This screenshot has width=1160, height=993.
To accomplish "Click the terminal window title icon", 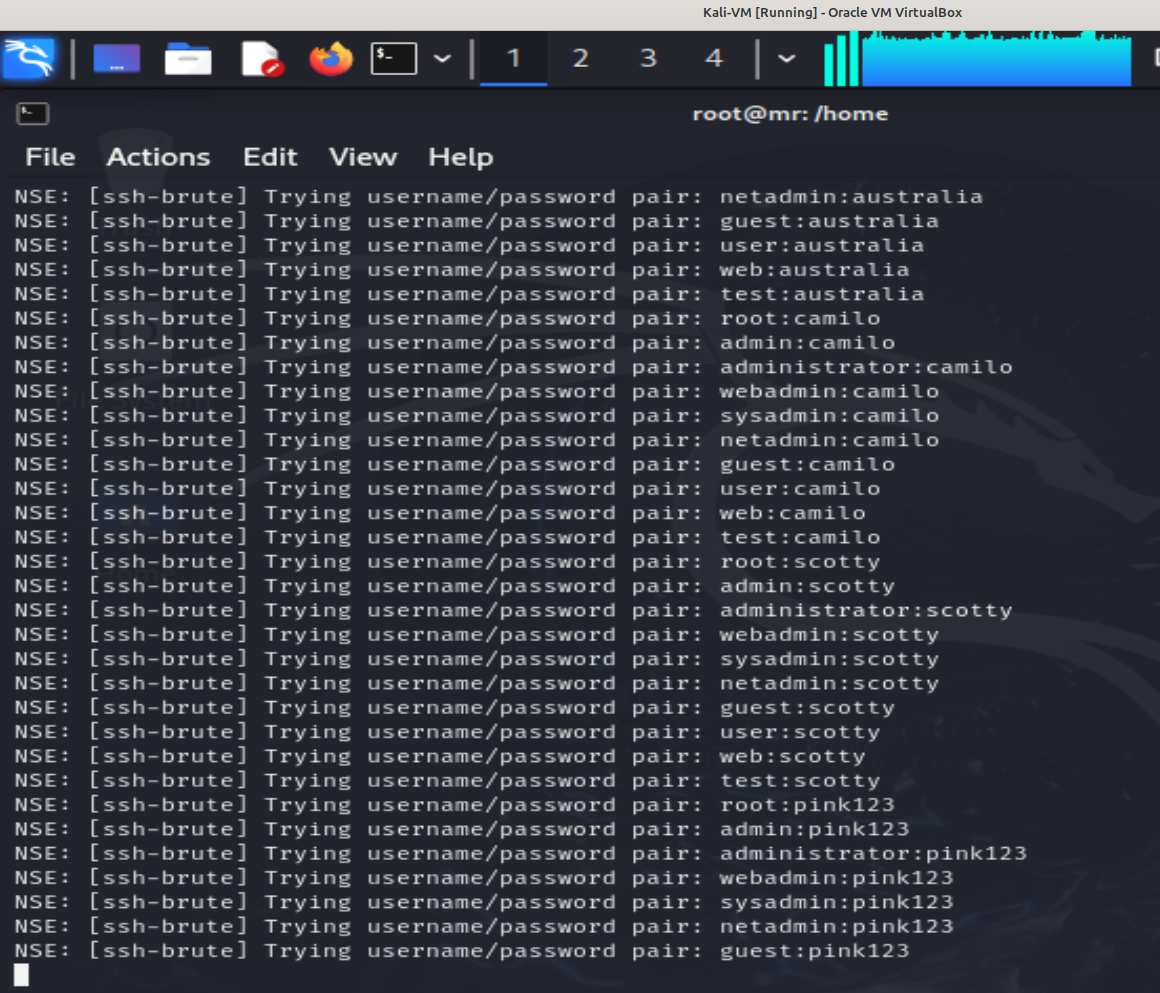I will click(x=33, y=113).
